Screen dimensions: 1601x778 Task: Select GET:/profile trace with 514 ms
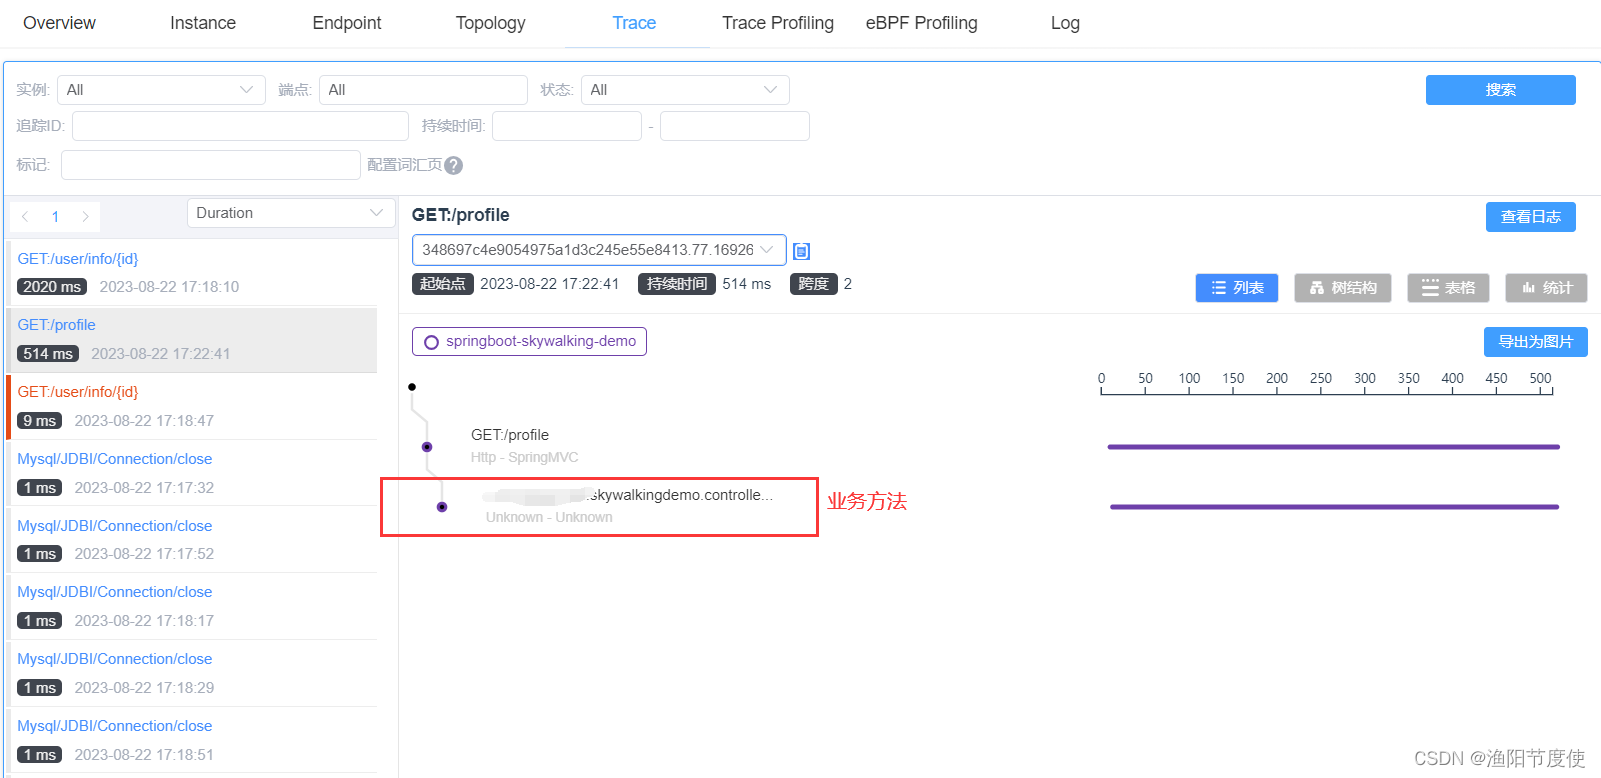(192, 340)
